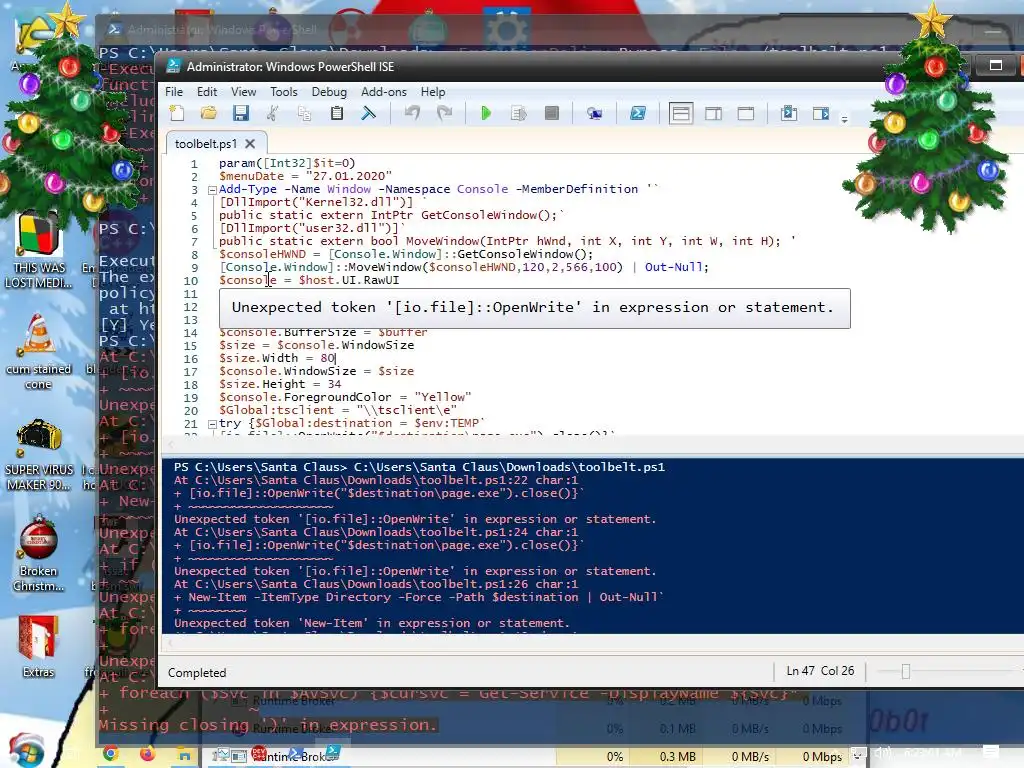
Task: Open the 'Extras' desktop icon
Action: 39,647
